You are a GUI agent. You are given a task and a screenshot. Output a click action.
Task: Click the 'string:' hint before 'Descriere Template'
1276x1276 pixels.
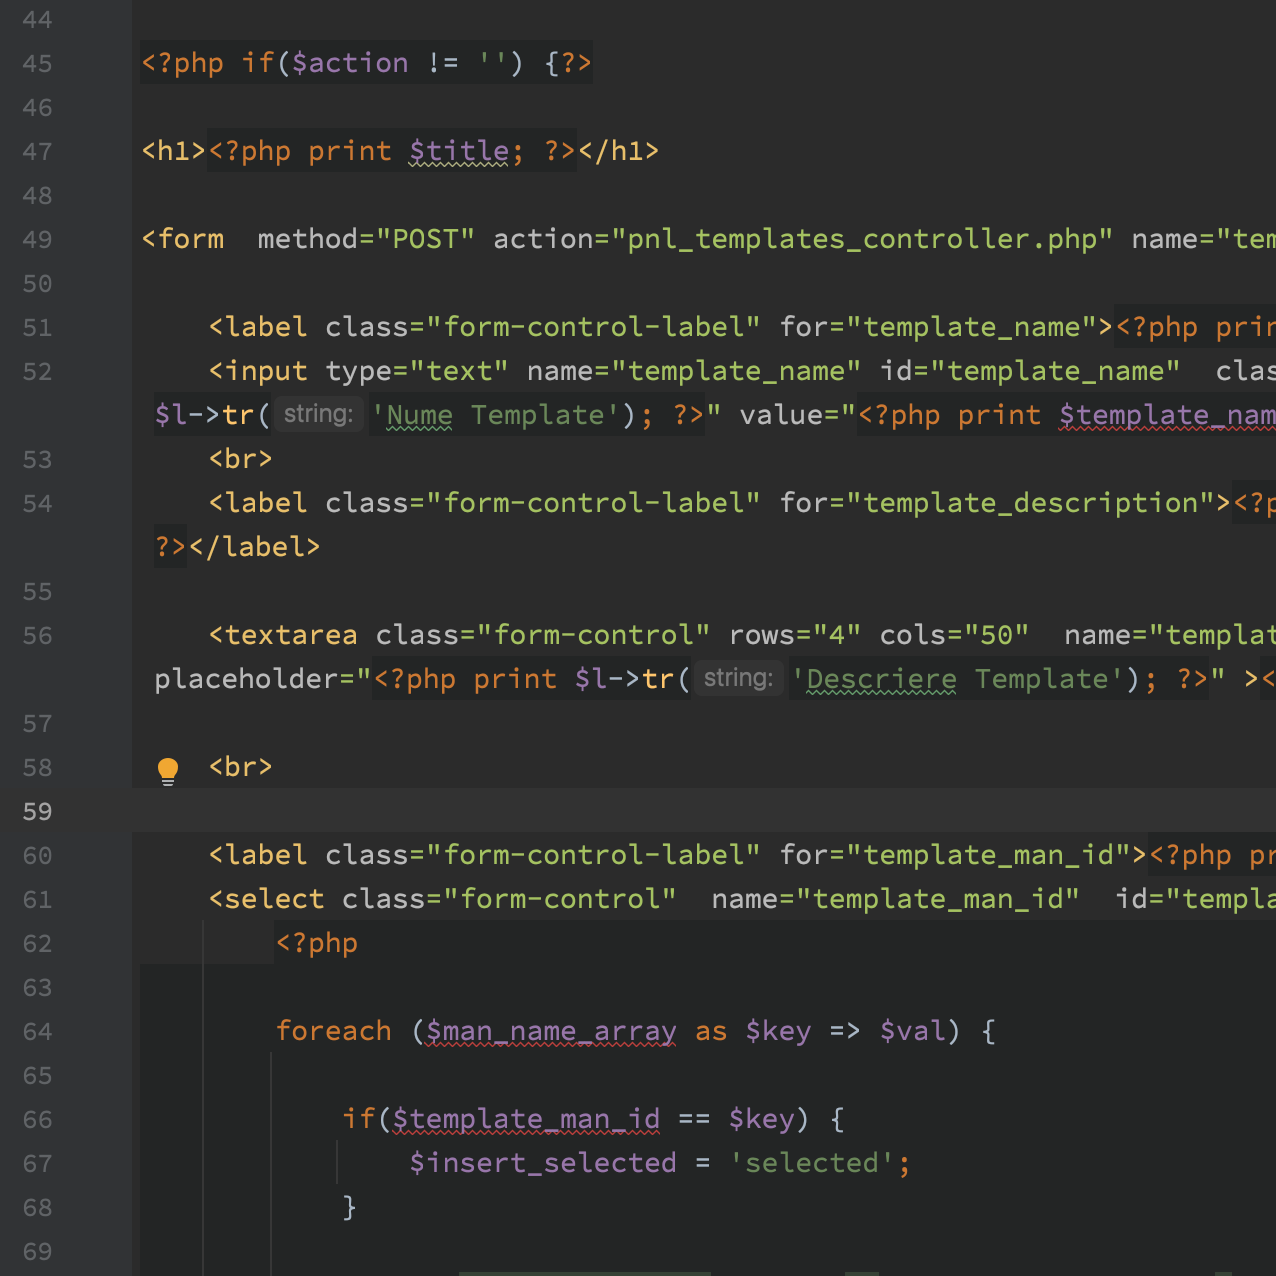pos(738,678)
